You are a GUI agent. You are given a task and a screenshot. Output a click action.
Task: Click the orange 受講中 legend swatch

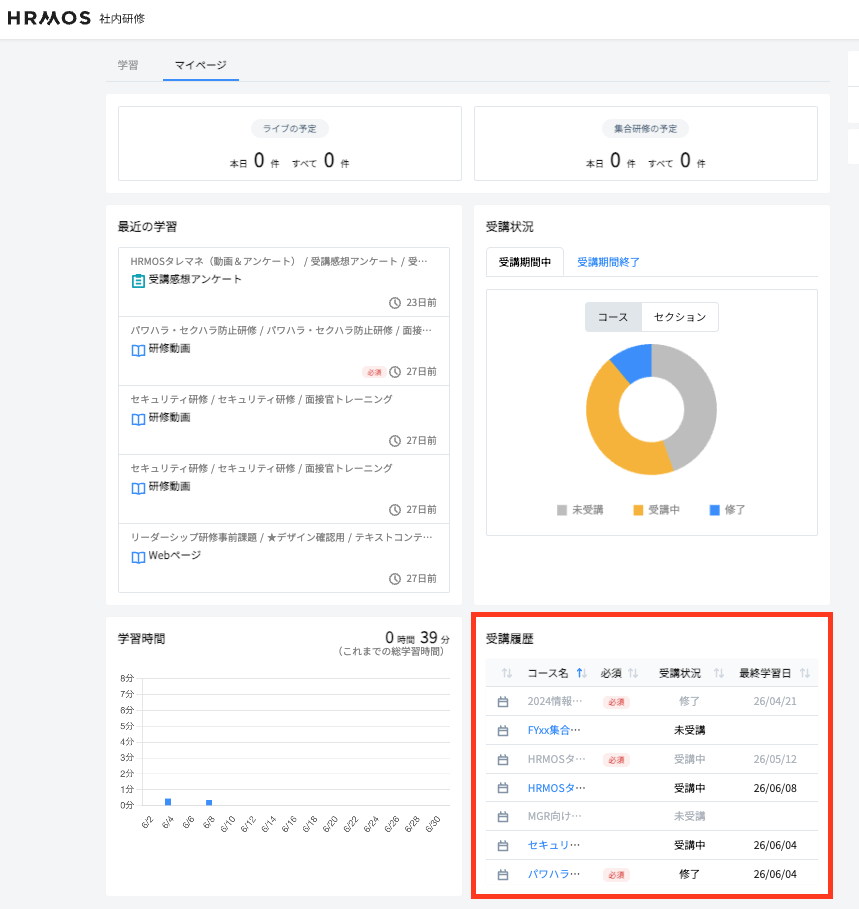coord(638,510)
